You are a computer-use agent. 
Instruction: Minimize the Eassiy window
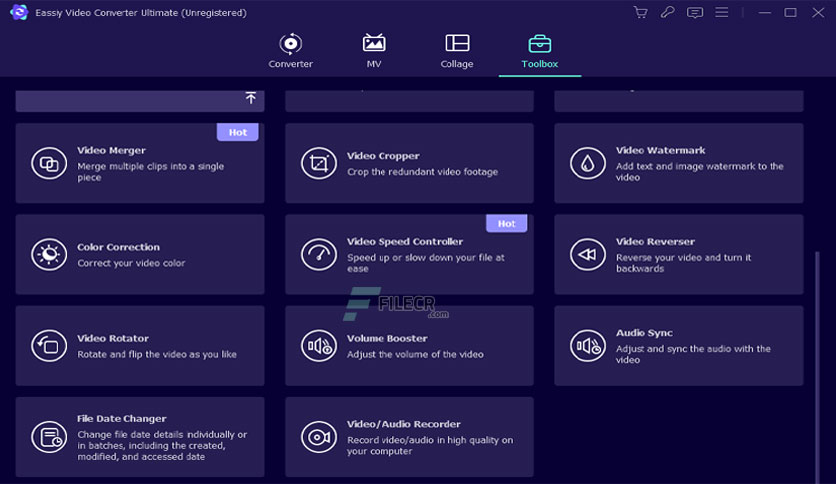[765, 12]
